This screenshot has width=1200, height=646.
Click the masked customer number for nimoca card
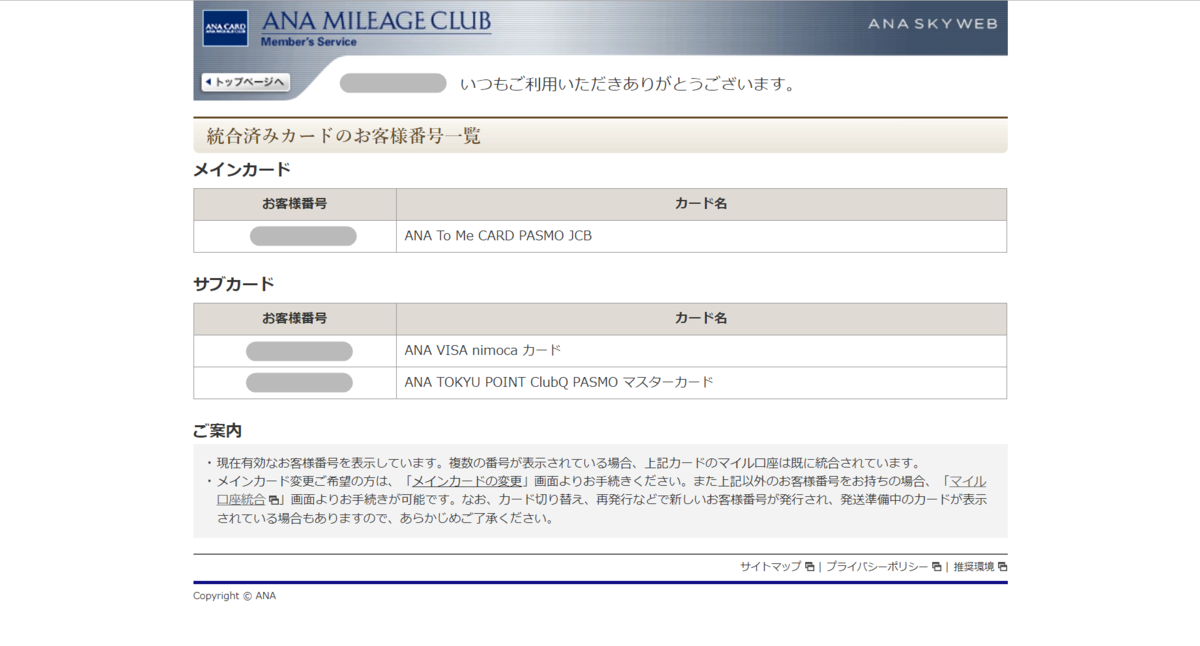(x=299, y=351)
